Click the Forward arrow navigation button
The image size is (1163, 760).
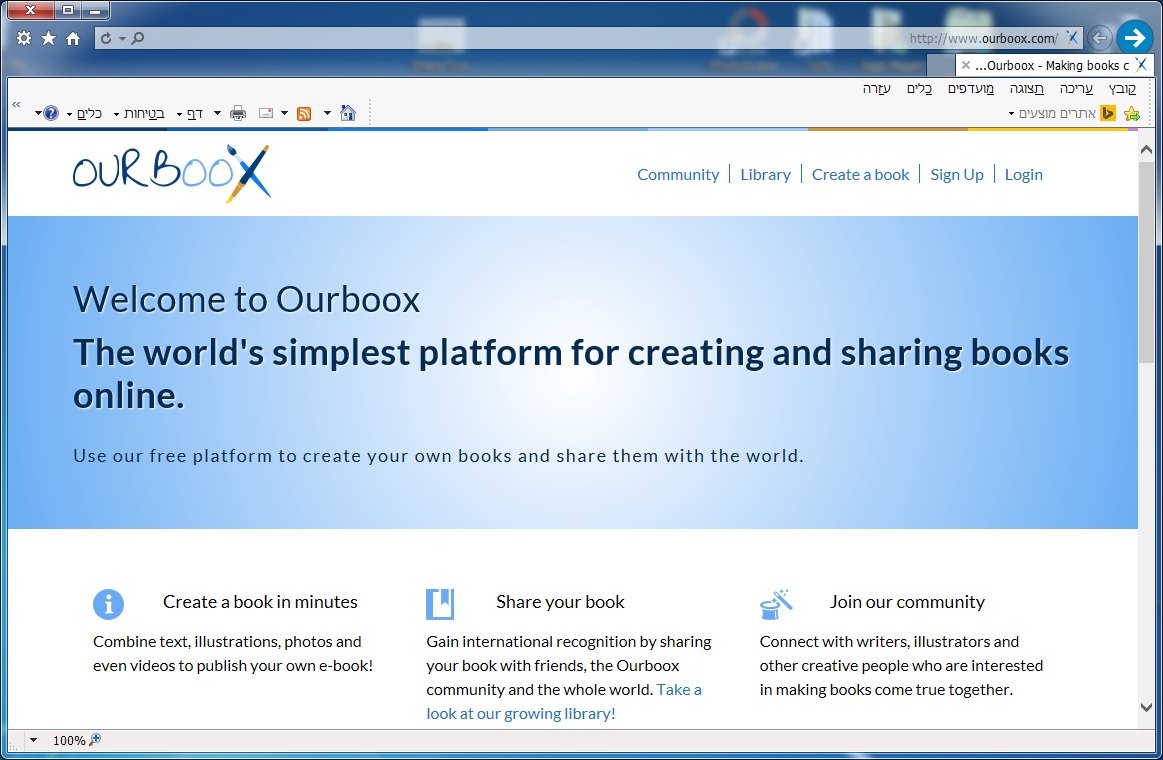(x=1134, y=37)
